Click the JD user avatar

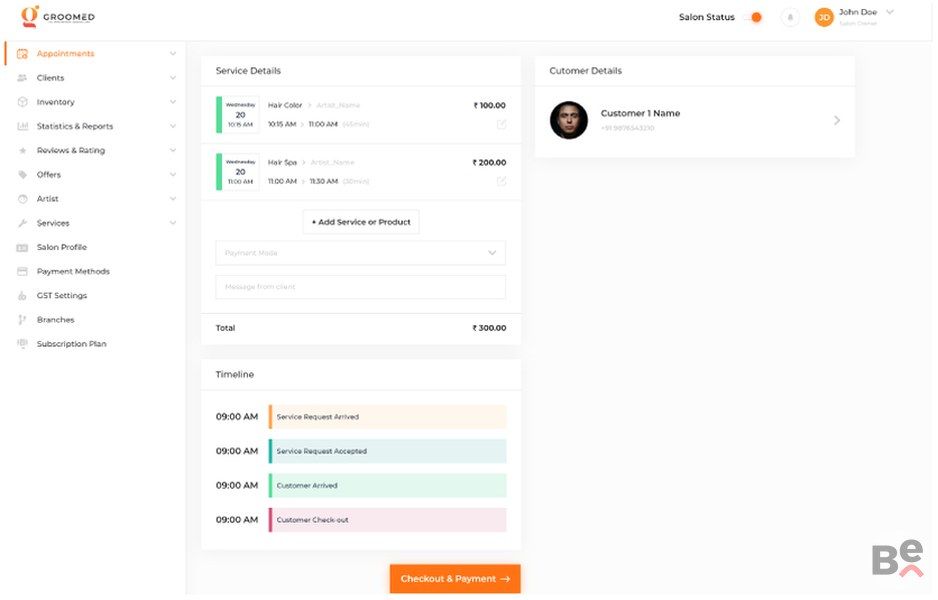click(x=824, y=17)
